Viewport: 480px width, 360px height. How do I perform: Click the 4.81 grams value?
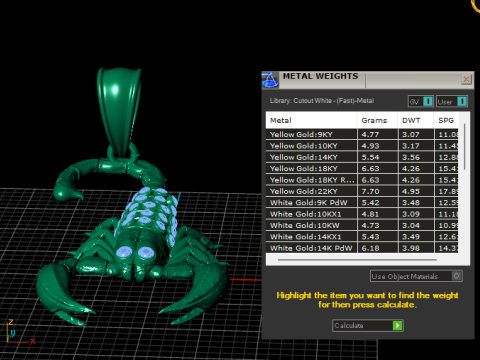point(370,214)
